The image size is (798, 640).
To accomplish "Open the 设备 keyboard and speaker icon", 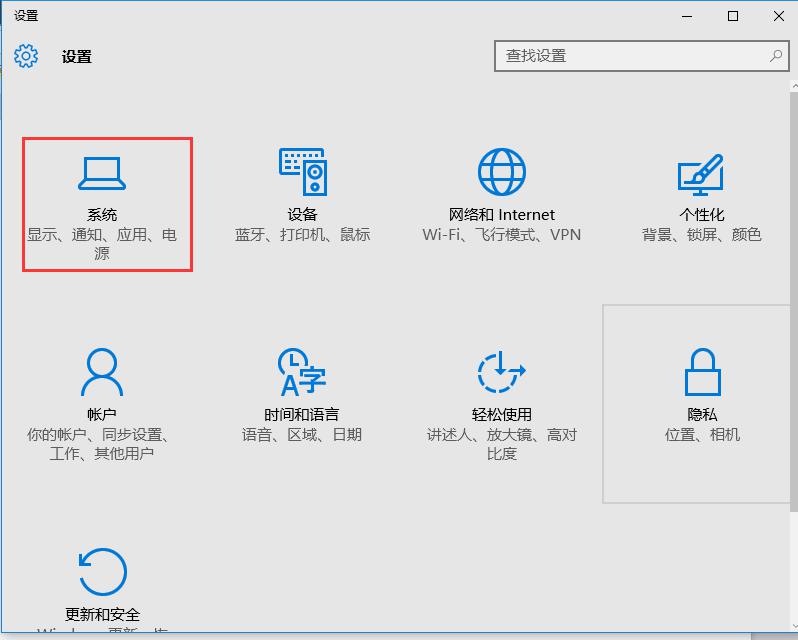I will pos(303,172).
